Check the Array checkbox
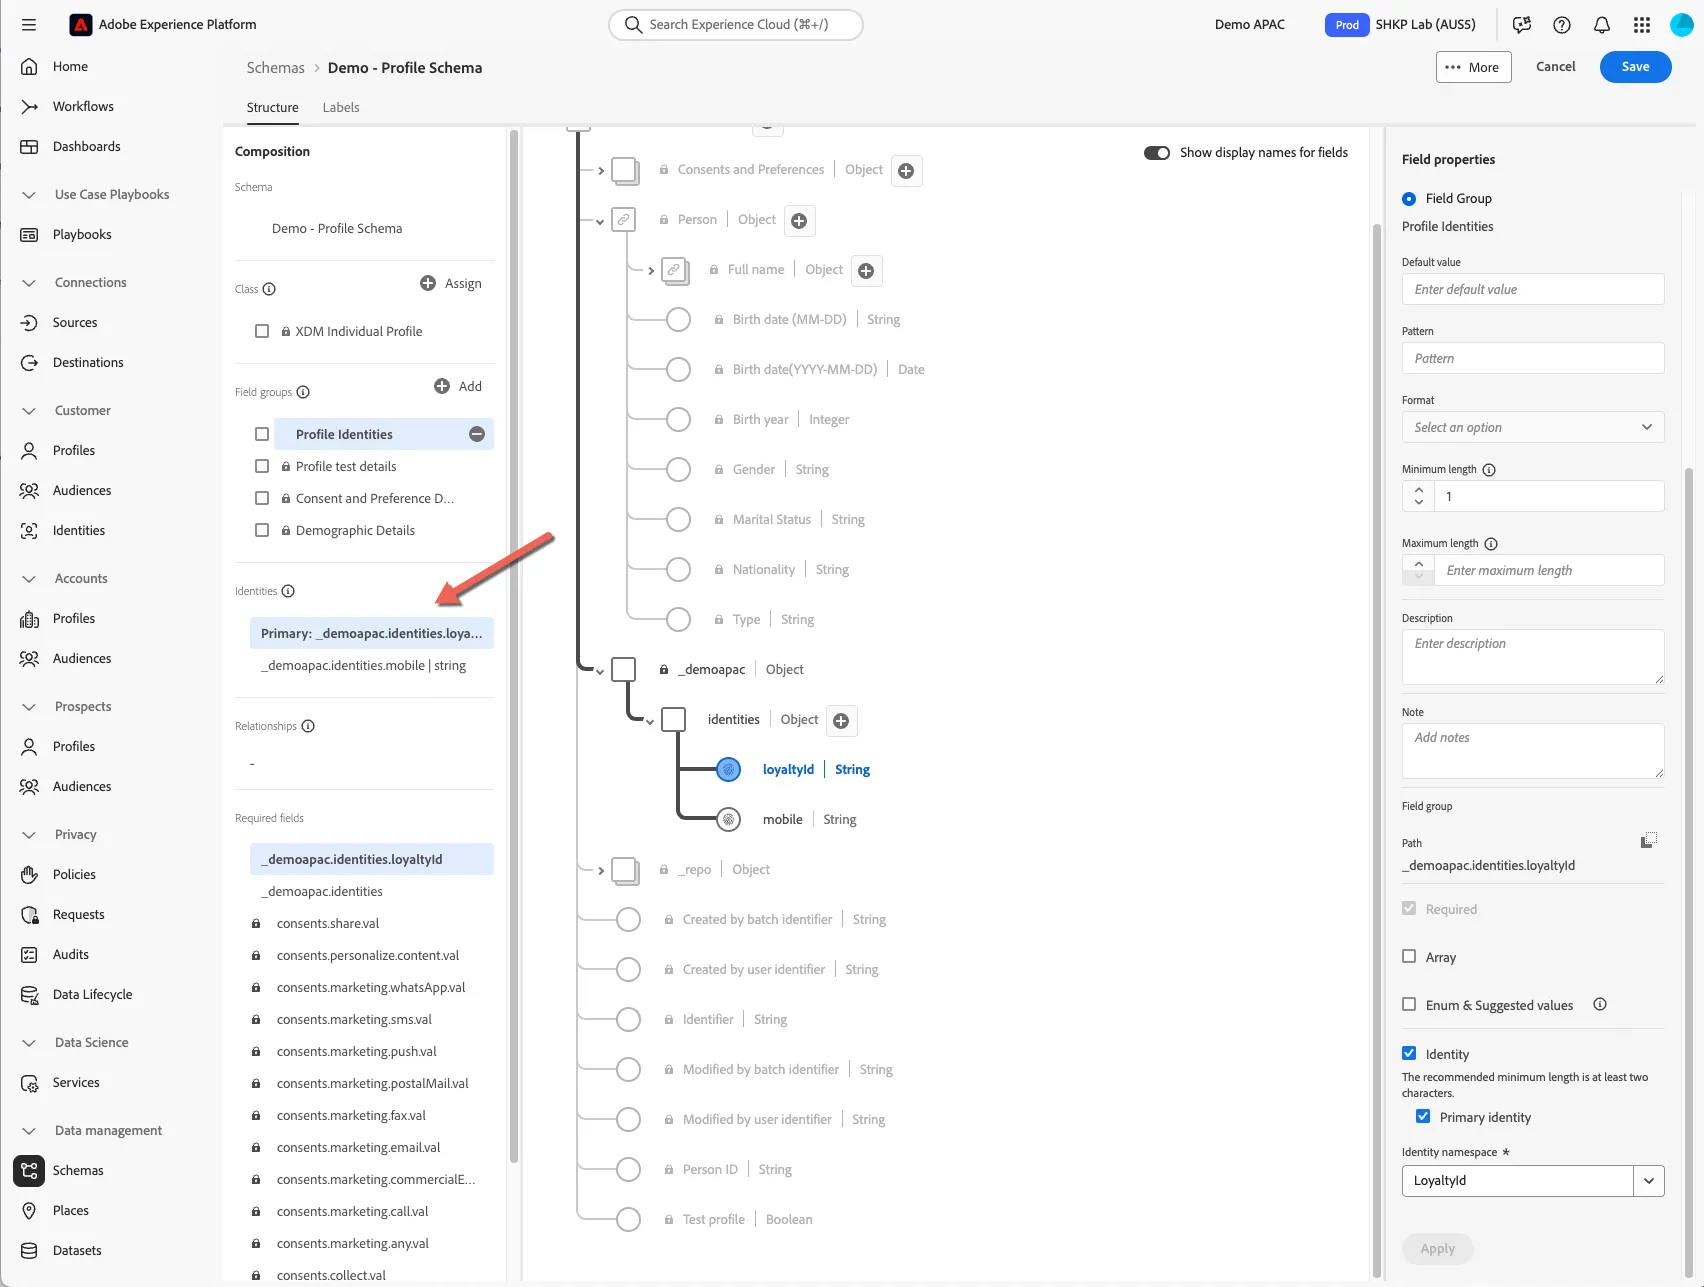Image resolution: width=1704 pixels, height=1287 pixels. (x=1409, y=957)
